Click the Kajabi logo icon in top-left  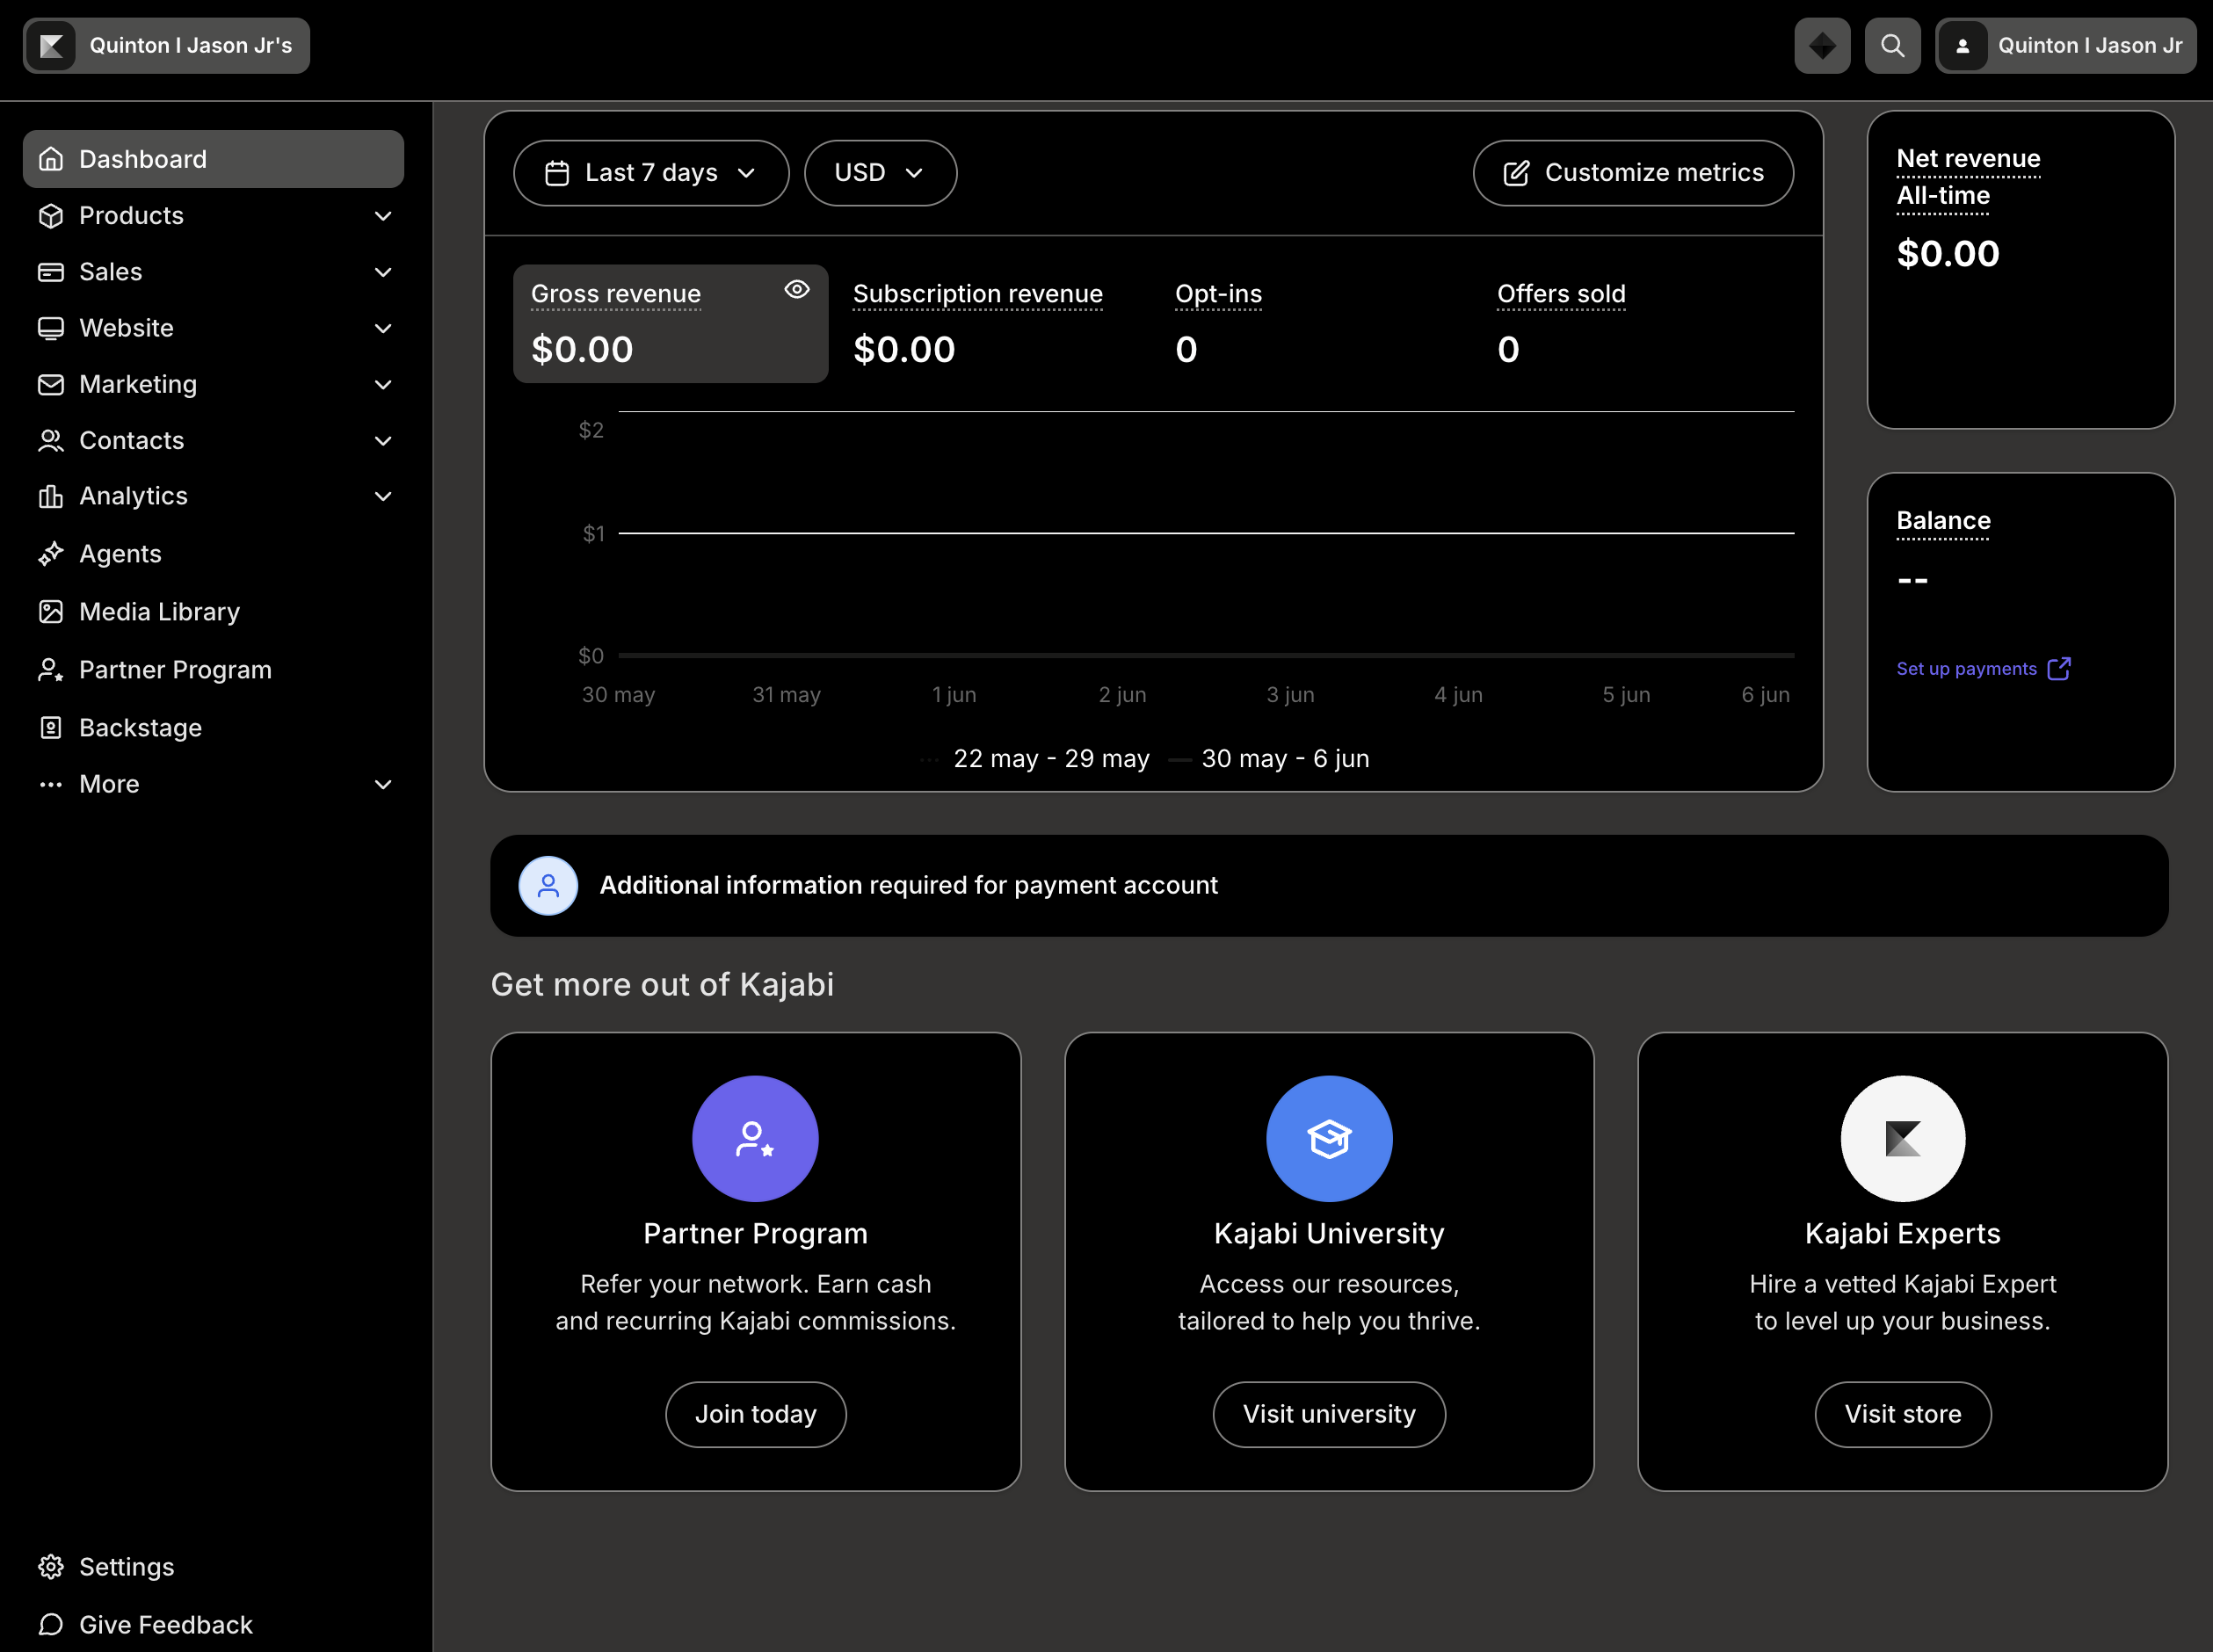pos(51,45)
